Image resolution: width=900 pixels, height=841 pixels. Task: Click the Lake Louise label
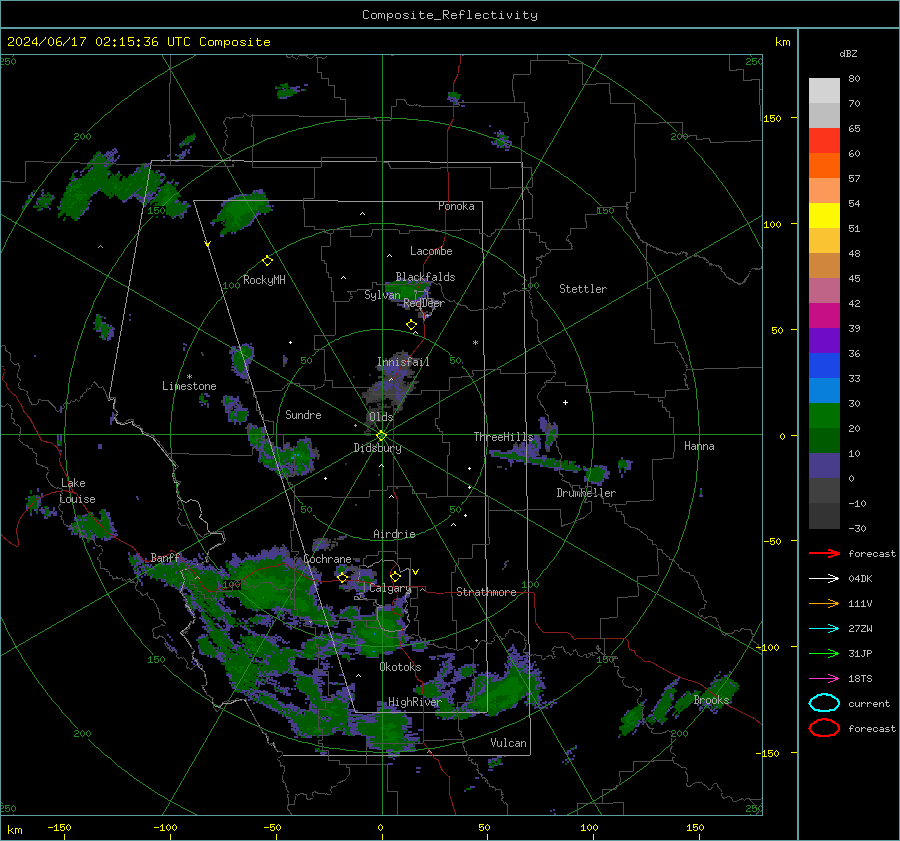point(77,491)
